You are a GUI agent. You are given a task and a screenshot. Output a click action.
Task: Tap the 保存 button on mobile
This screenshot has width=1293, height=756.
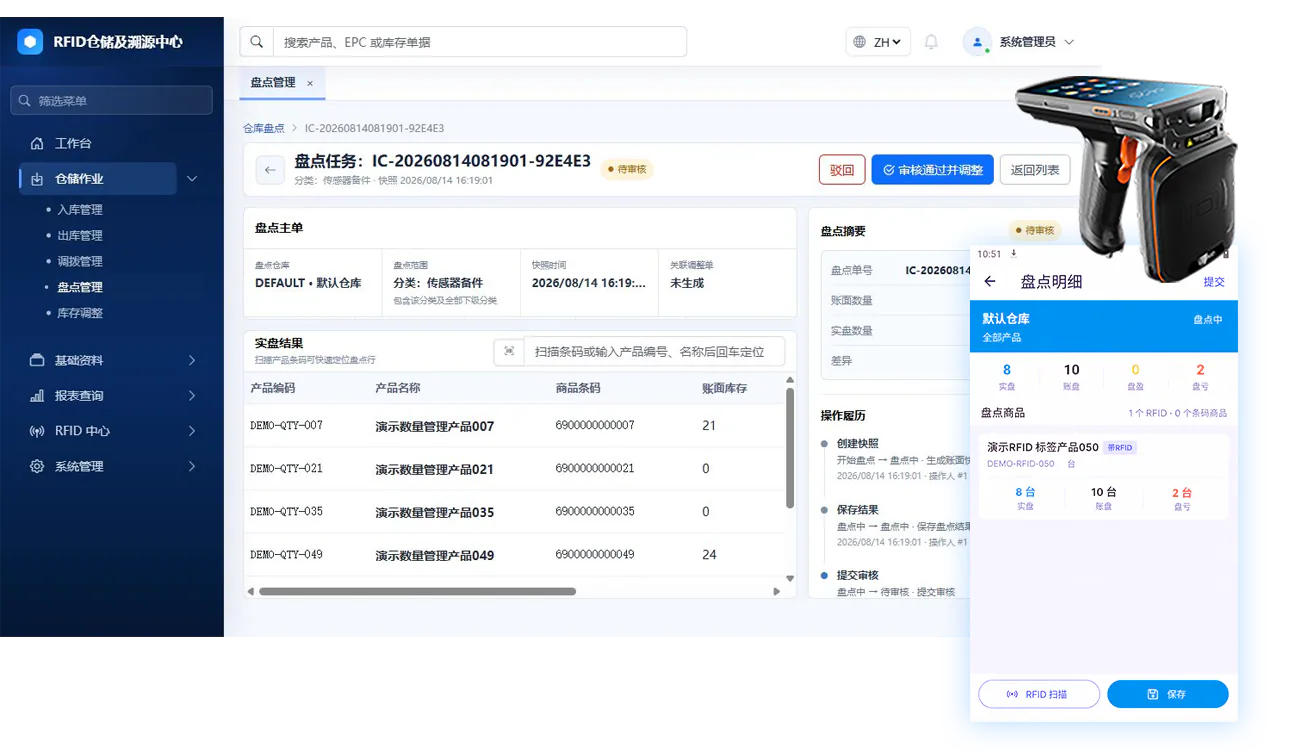point(1168,694)
